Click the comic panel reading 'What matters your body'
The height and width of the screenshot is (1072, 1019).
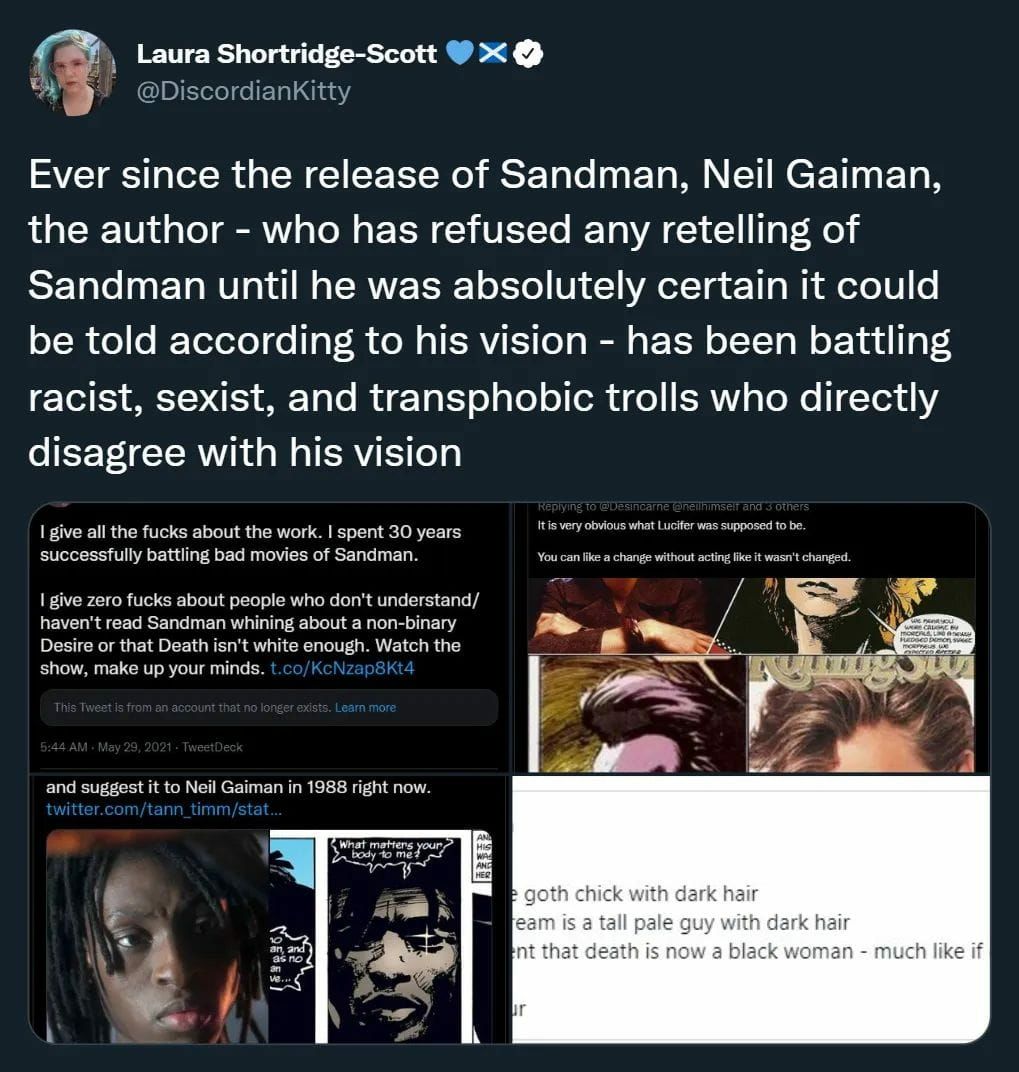(x=393, y=937)
